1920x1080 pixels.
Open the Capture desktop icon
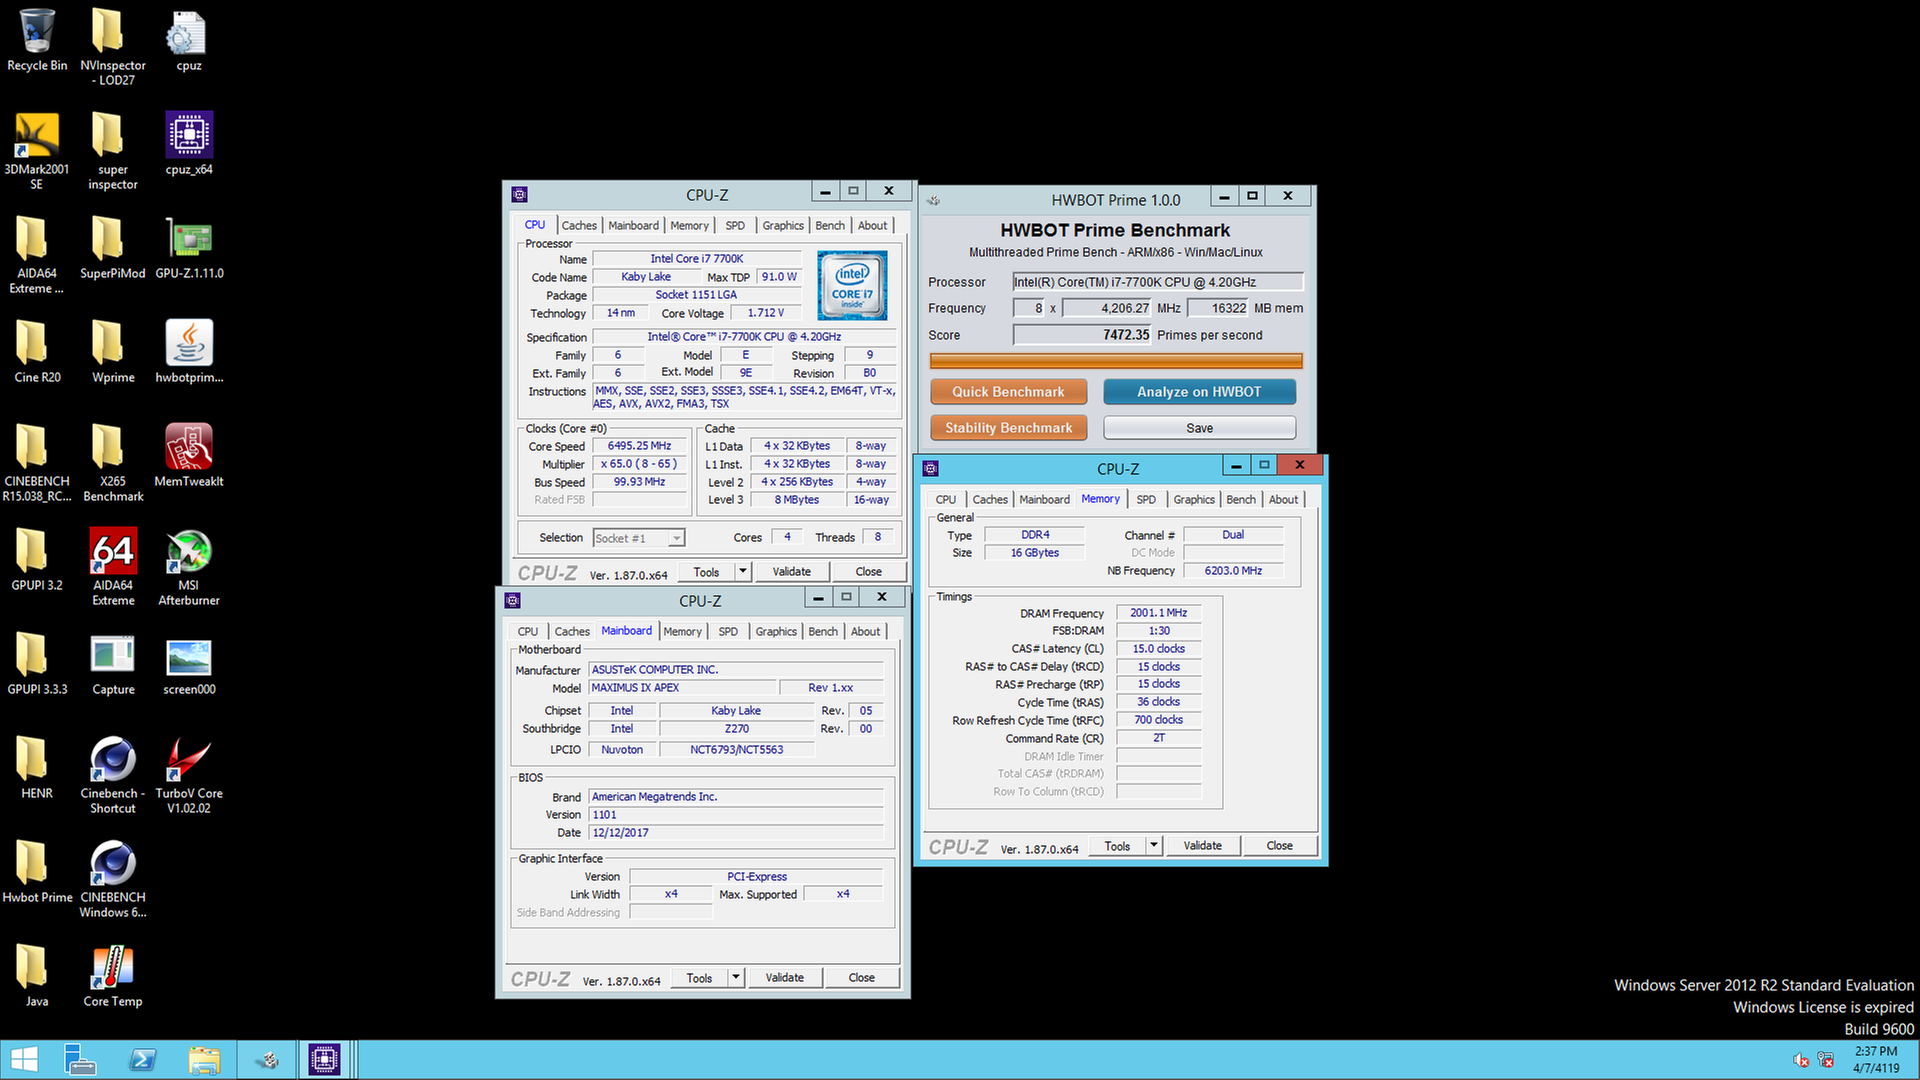point(113,665)
